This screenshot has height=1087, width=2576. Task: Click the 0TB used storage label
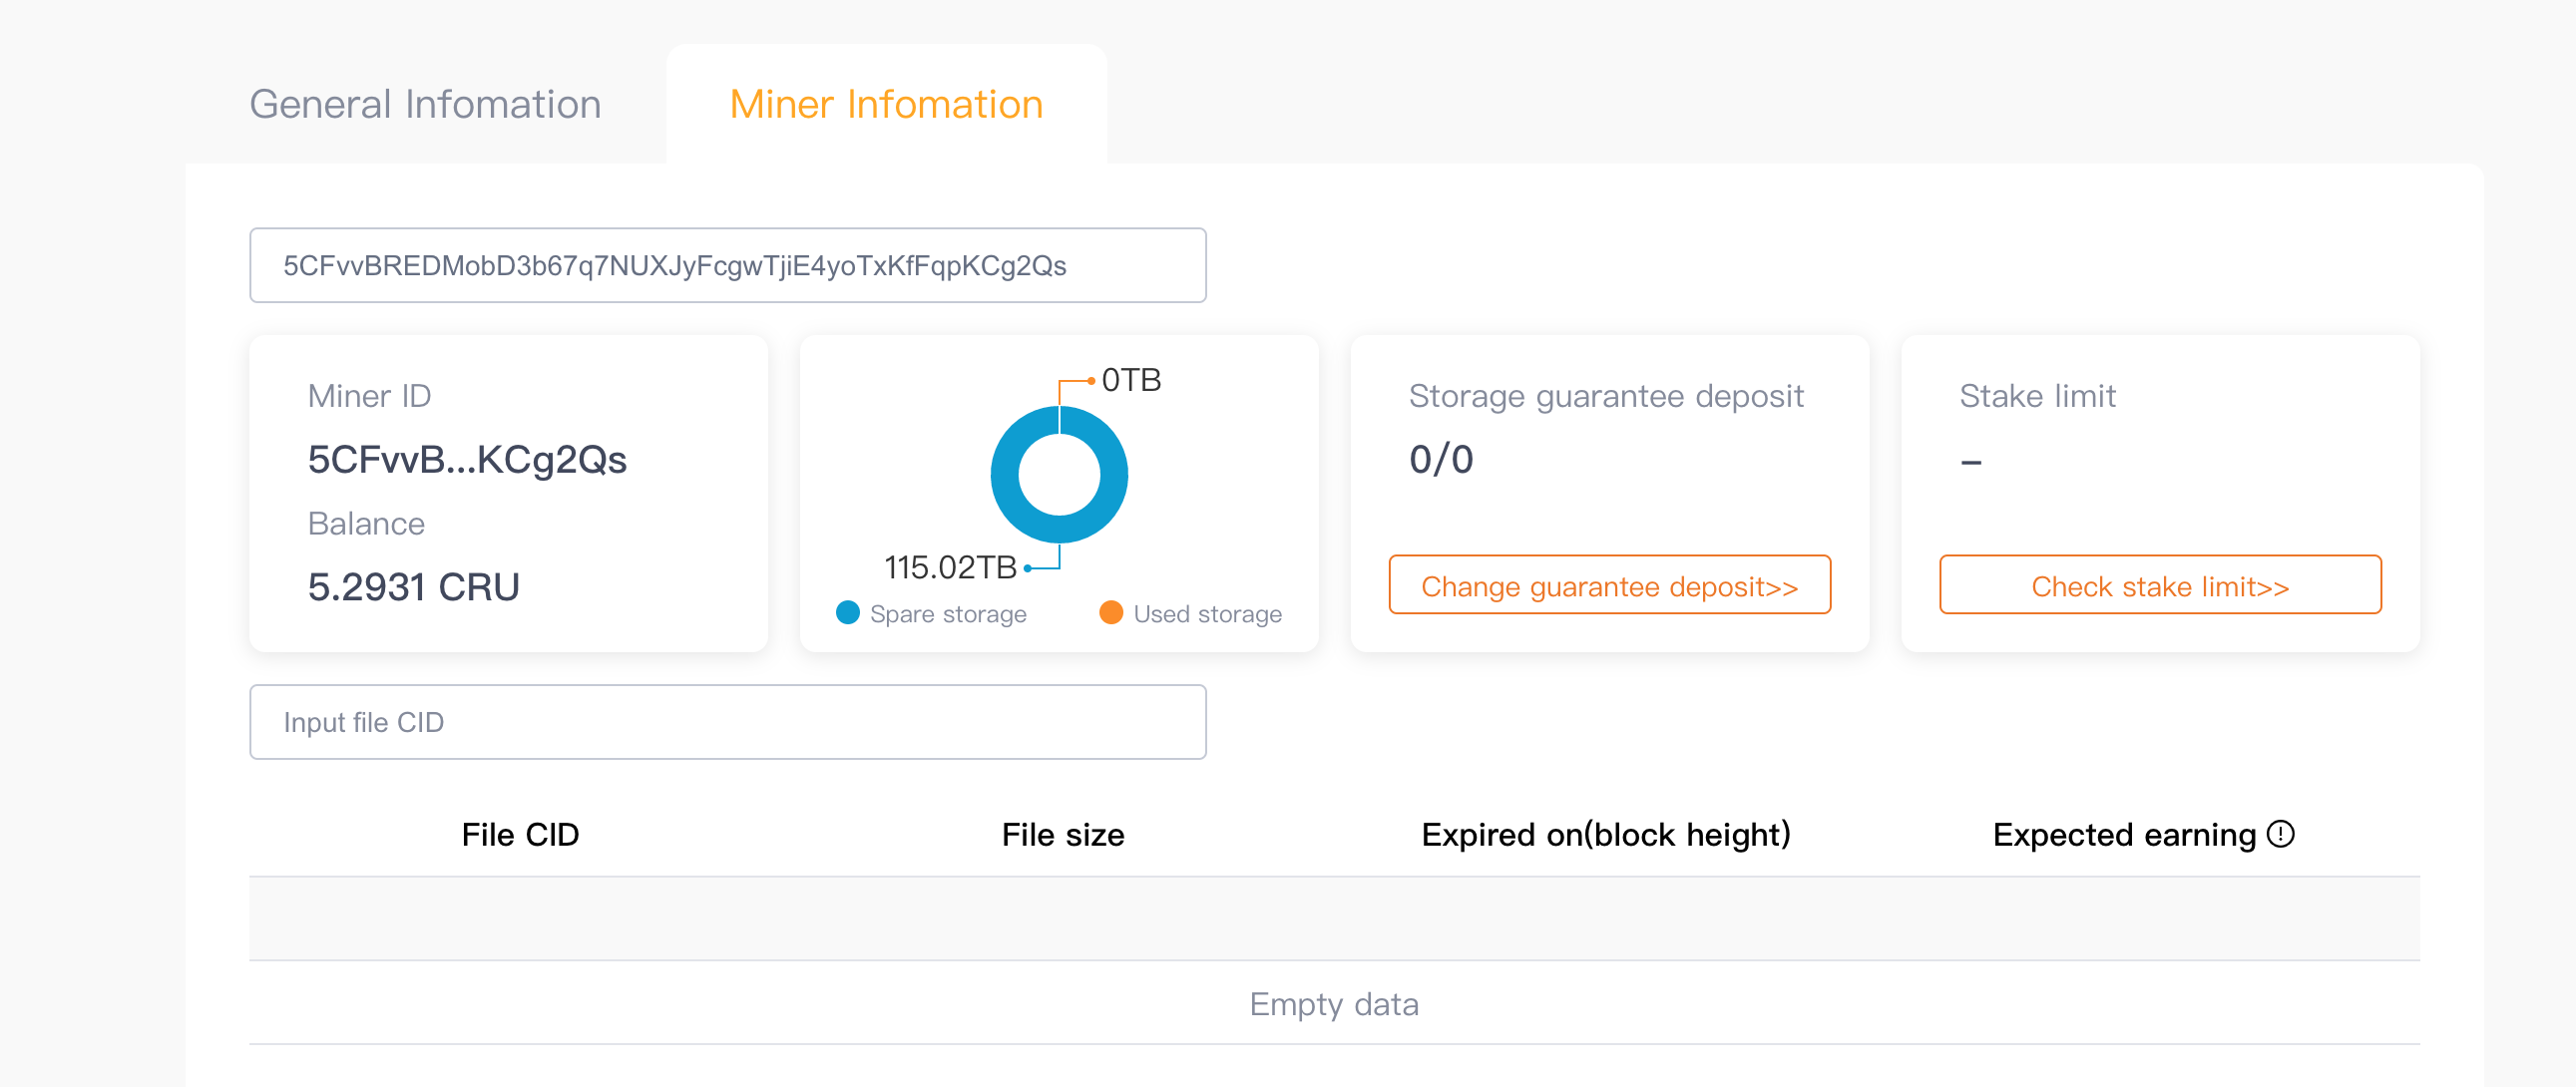coord(1131,380)
